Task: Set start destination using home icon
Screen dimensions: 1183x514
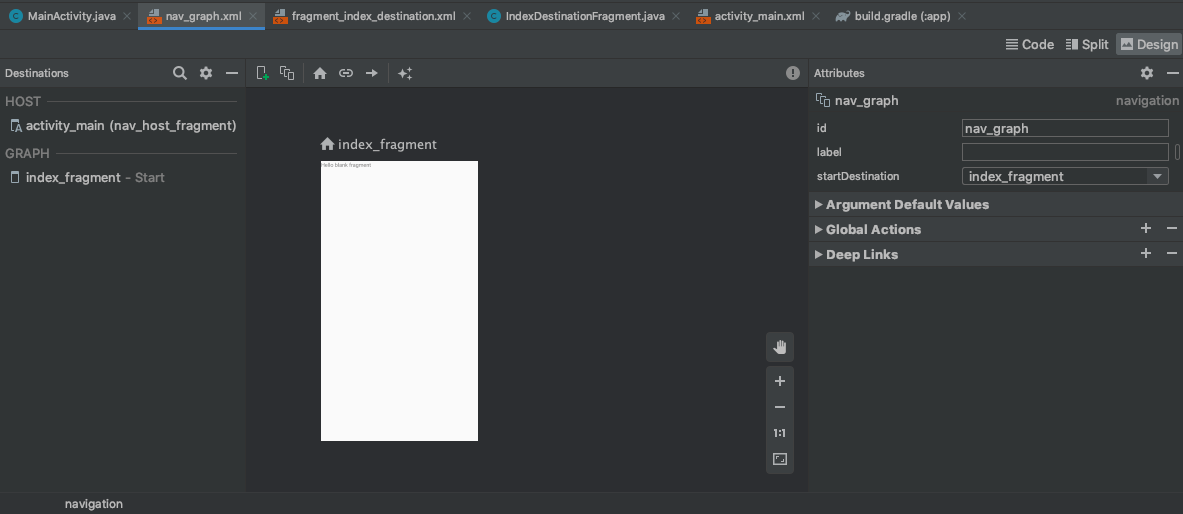Action: pyautogui.click(x=320, y=73)
